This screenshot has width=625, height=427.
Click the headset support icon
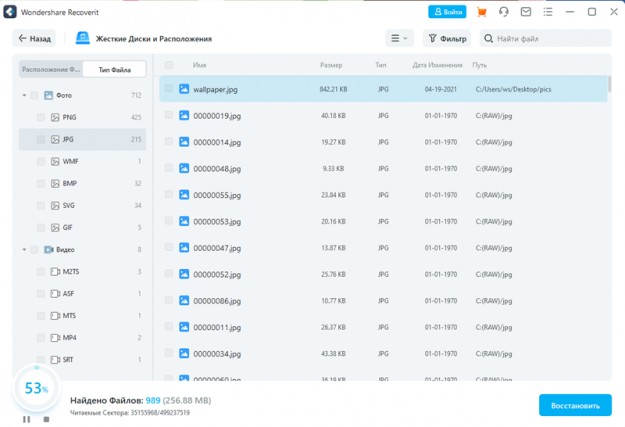pyautogui.click(x=503, y=12)
